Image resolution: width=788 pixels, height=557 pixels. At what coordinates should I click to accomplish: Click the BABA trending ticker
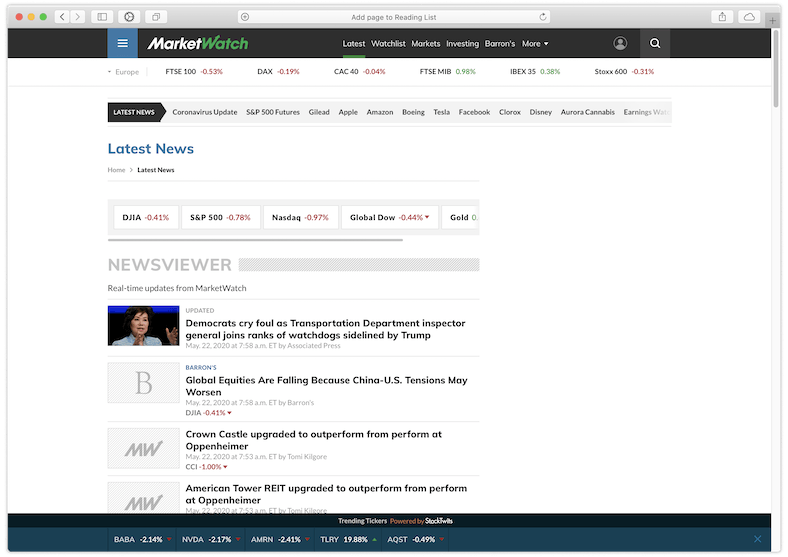[143, 539]
